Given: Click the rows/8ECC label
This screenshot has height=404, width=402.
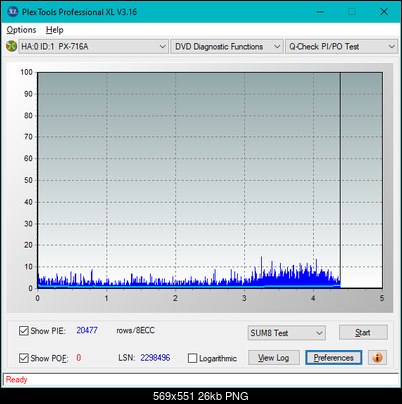Looking at the screenshot, I should (x=135, y=330).
